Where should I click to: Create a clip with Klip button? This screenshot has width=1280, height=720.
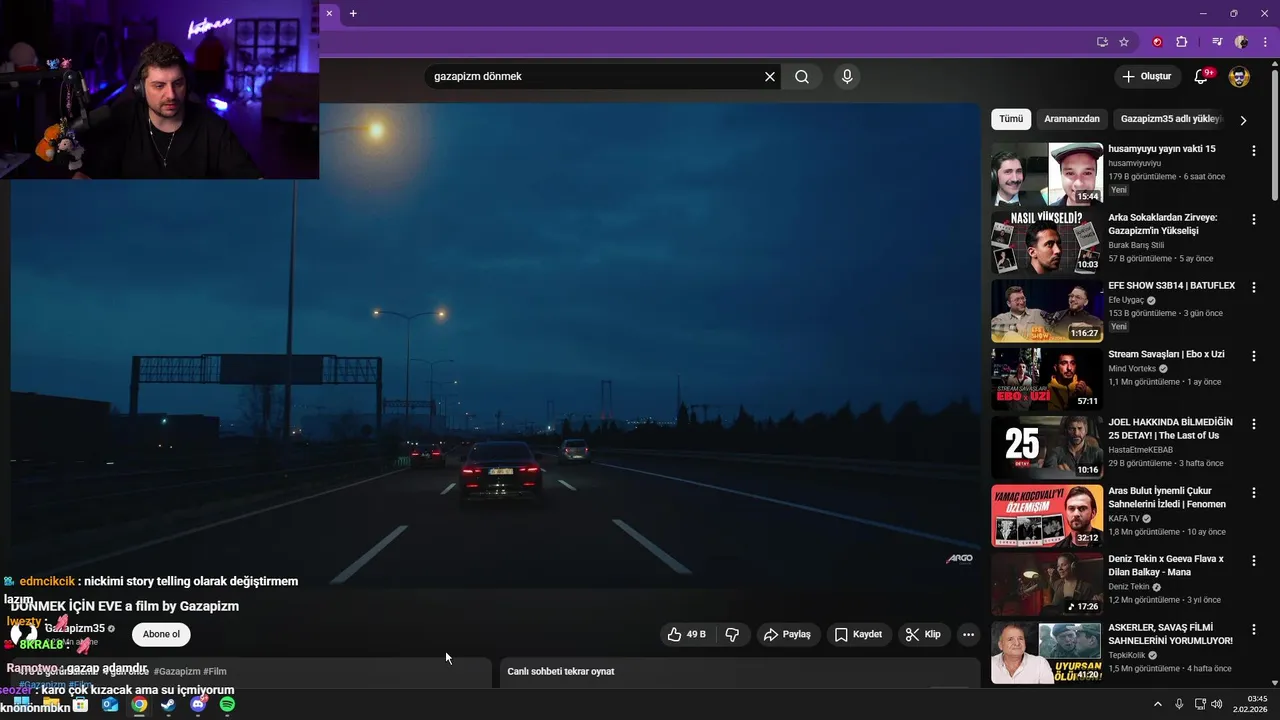tap(923, 634)
